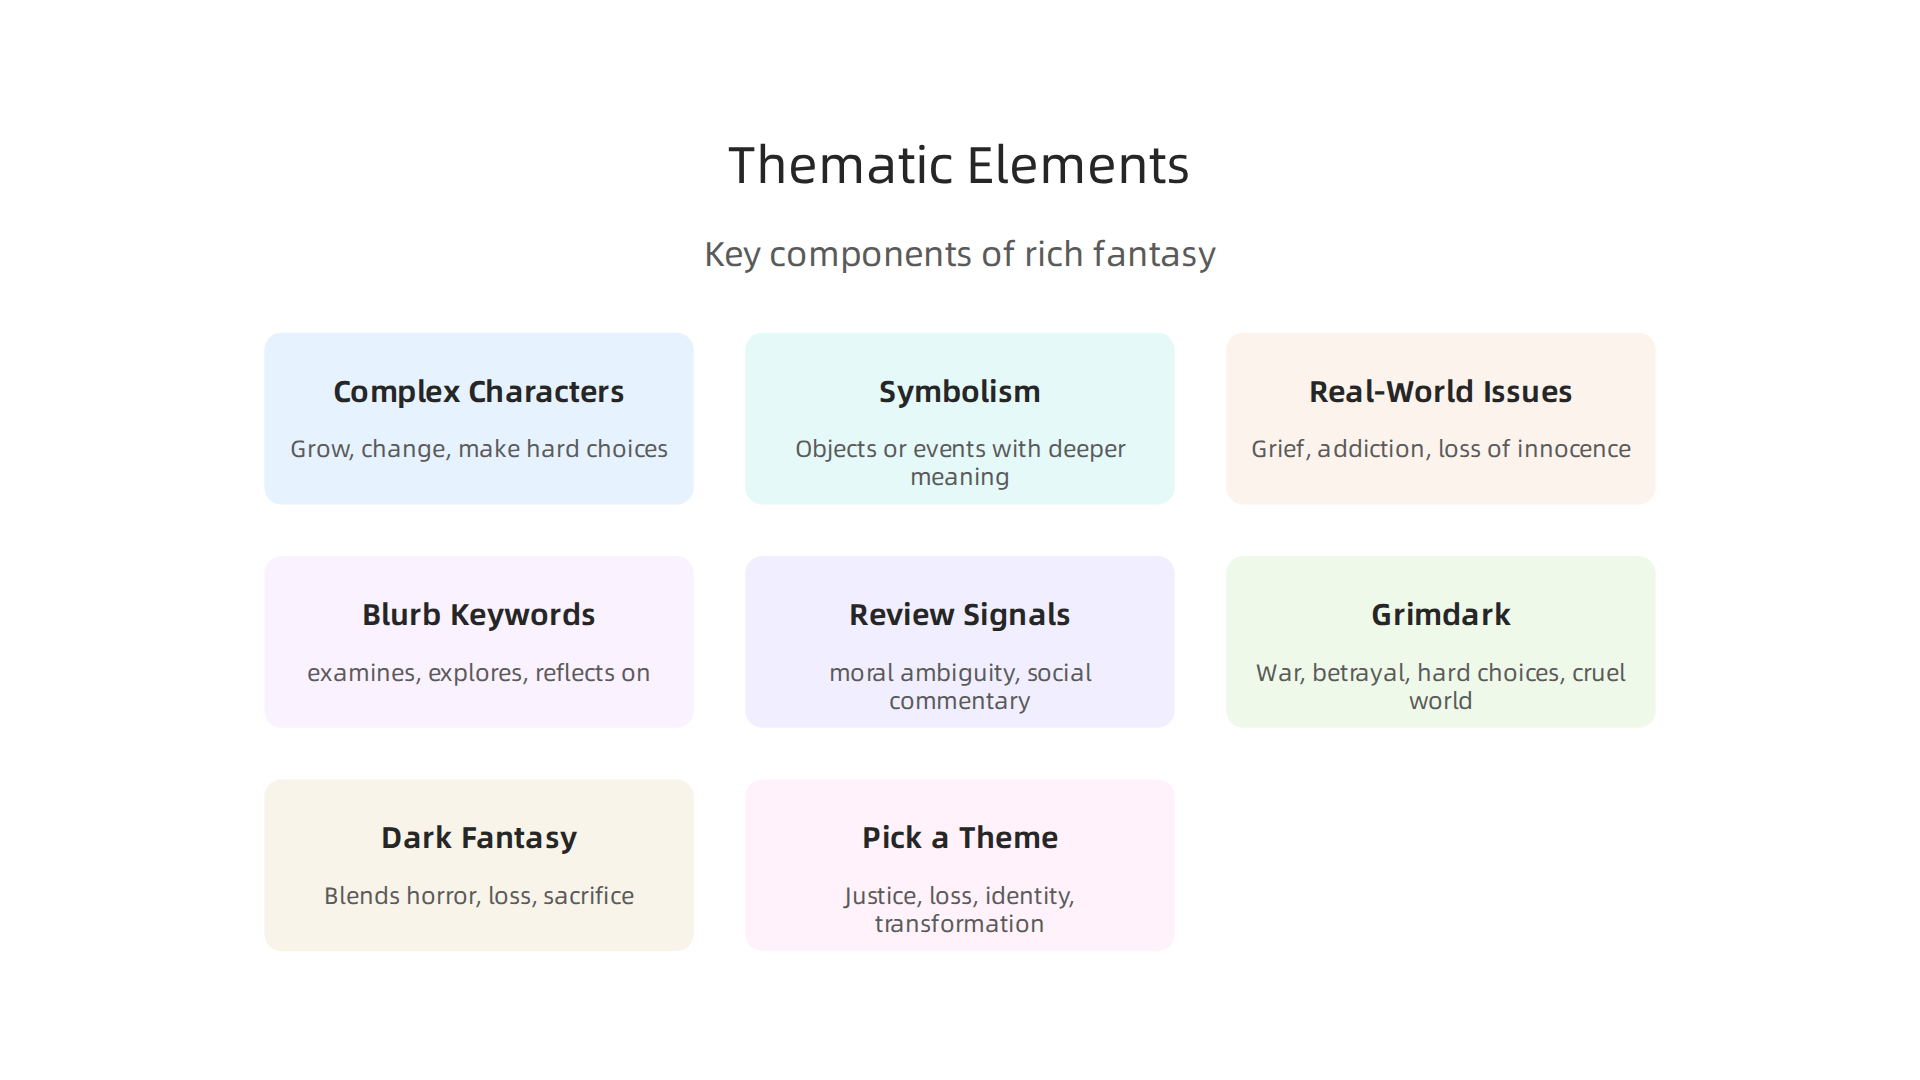Select 'Grief, addiction, loss of innocence' text
1920x1080 pixels.
tap(1440, 449)
